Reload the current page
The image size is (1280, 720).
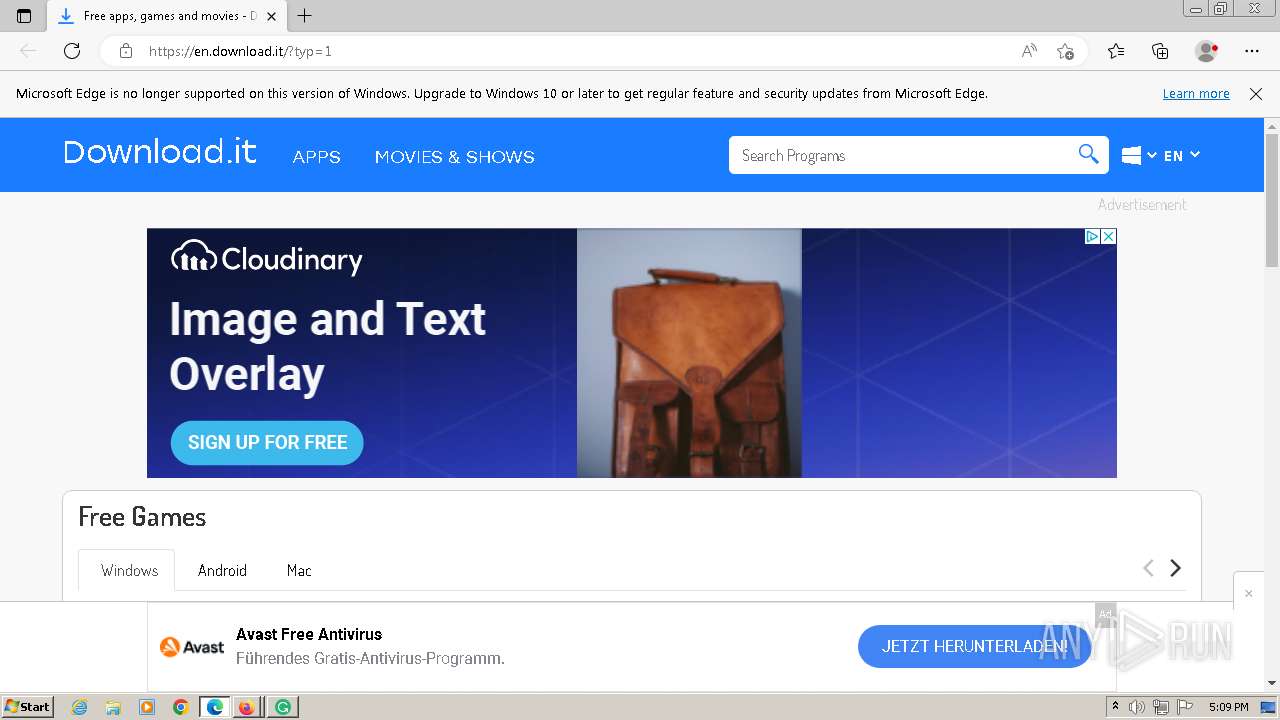(72, 51)
